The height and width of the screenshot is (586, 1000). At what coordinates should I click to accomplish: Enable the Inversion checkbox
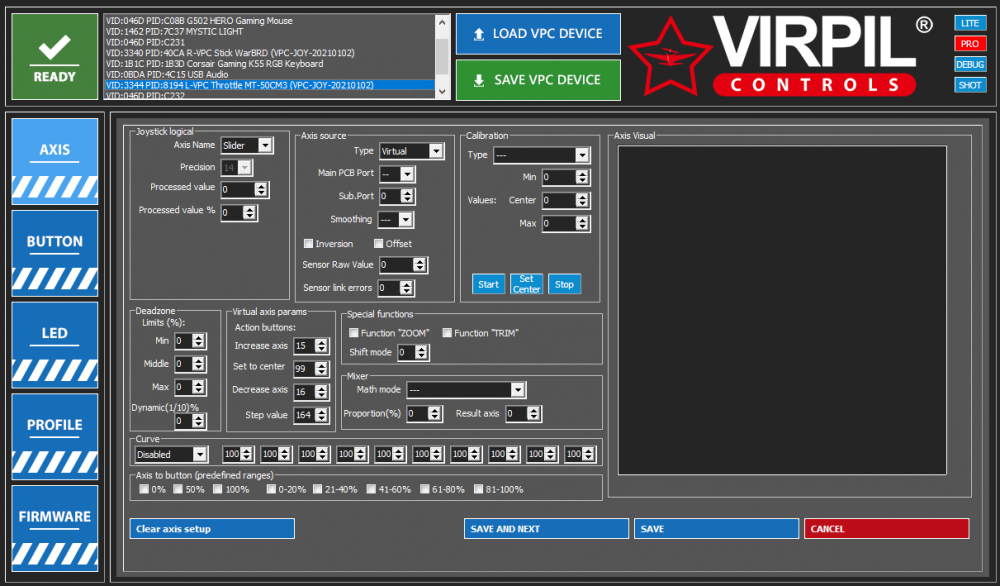pos(309,244)
